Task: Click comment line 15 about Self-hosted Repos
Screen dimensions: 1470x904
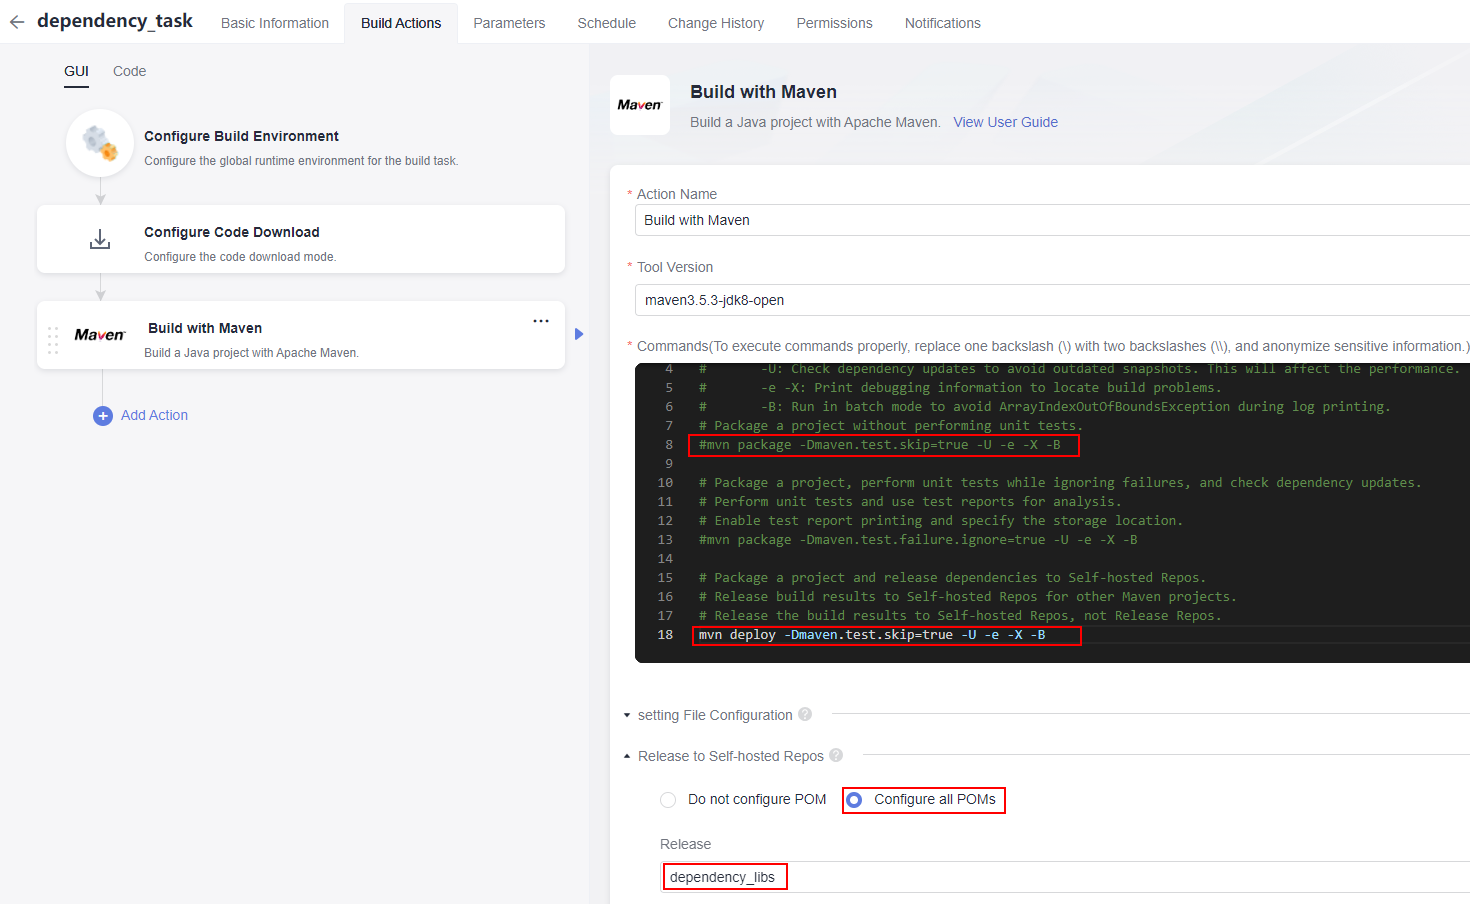Action: pyautogui.click(x=952, y=578)
